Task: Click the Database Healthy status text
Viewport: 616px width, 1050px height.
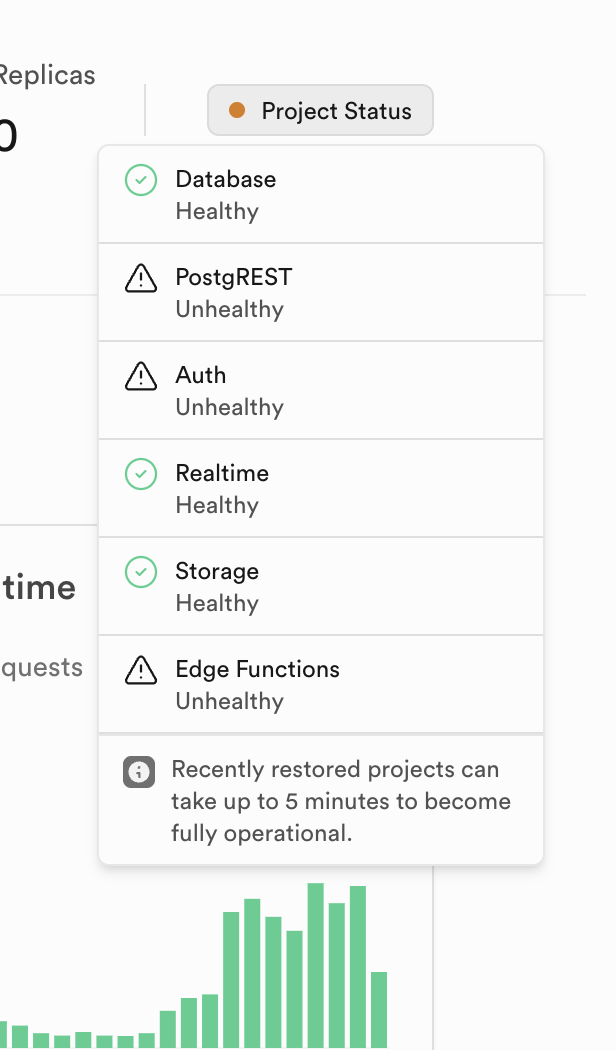Action: point(217,212)
